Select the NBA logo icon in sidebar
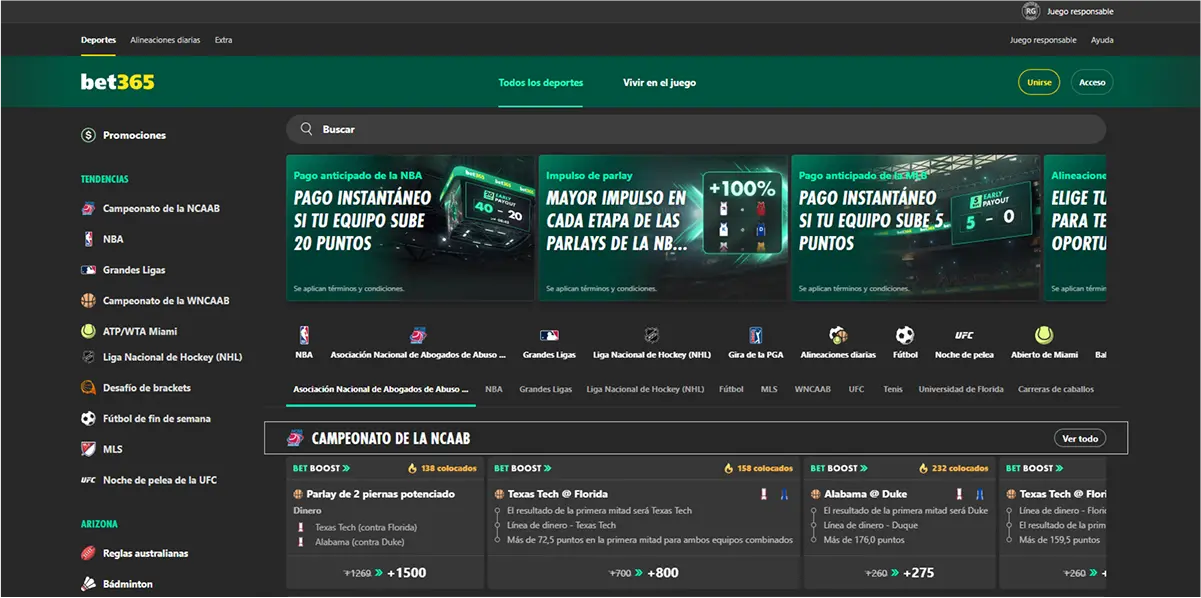Image resolution: width=1201 pixels, height=598 pixels. pyautogui.click(x=88, y=239)
